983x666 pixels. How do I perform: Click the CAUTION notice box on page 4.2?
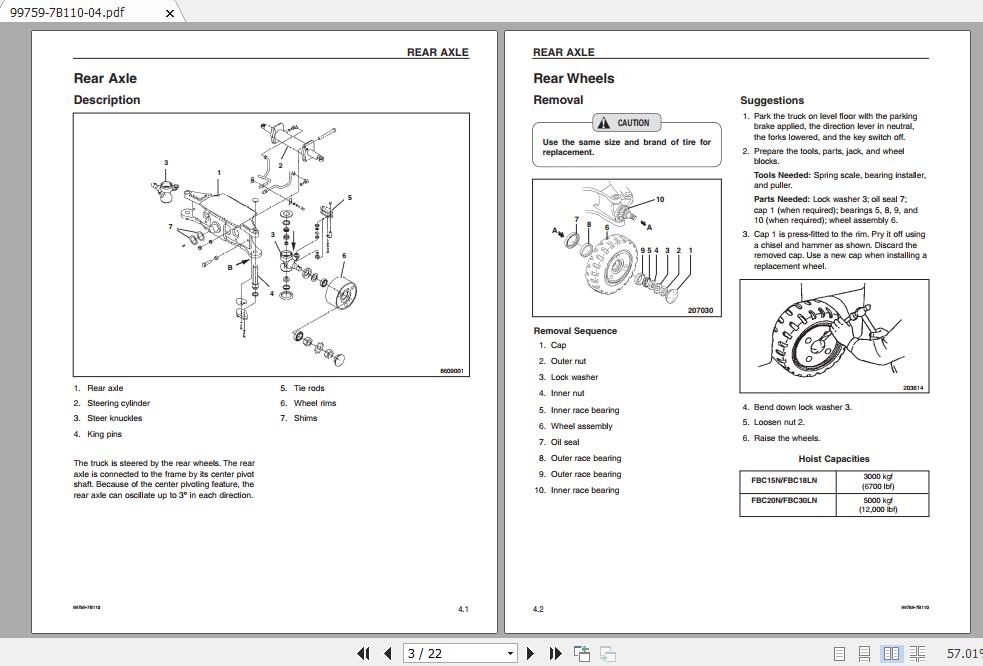(x=627, y=138)
